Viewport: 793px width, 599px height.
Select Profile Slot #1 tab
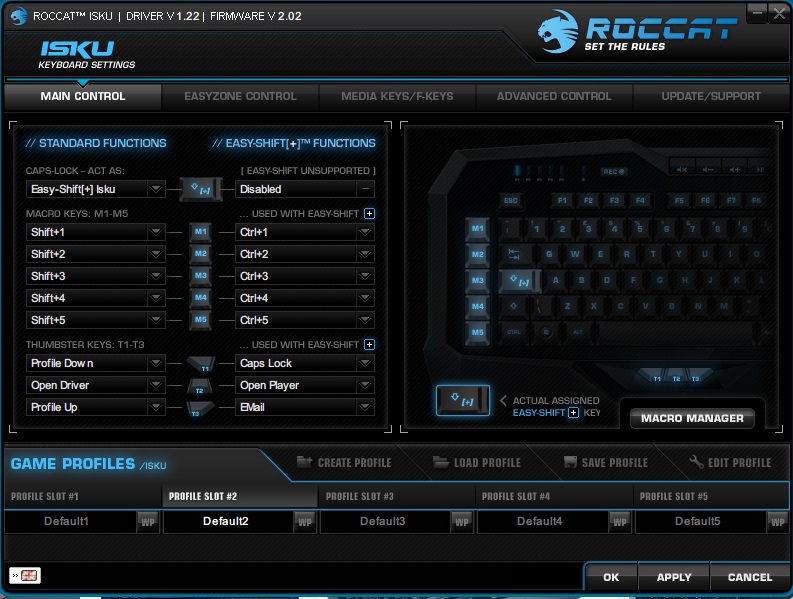[83, 496]
